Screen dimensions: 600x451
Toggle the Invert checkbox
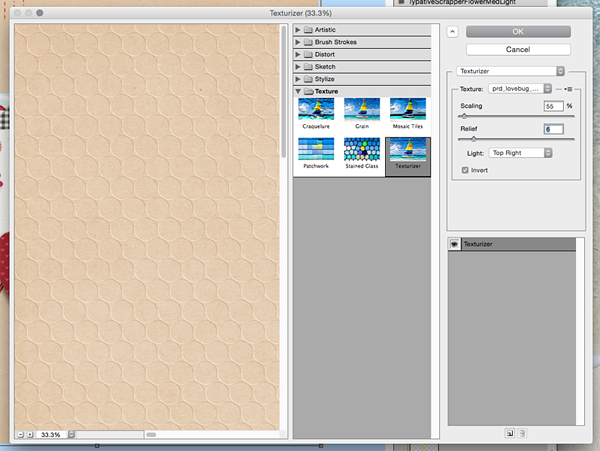click(465, 170)
